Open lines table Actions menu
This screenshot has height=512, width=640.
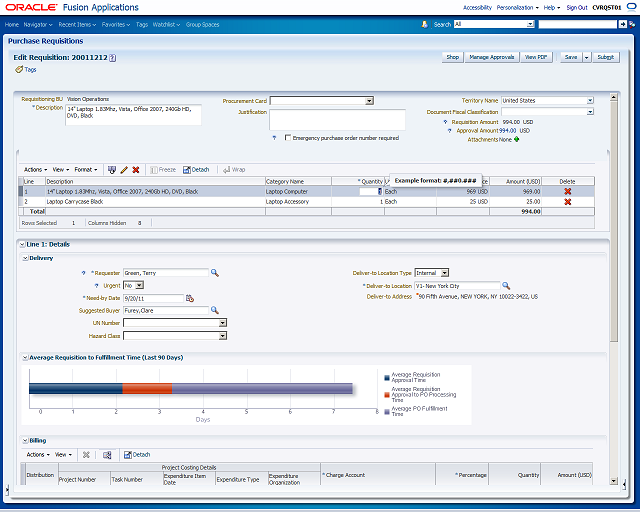(x=36, y=170)
